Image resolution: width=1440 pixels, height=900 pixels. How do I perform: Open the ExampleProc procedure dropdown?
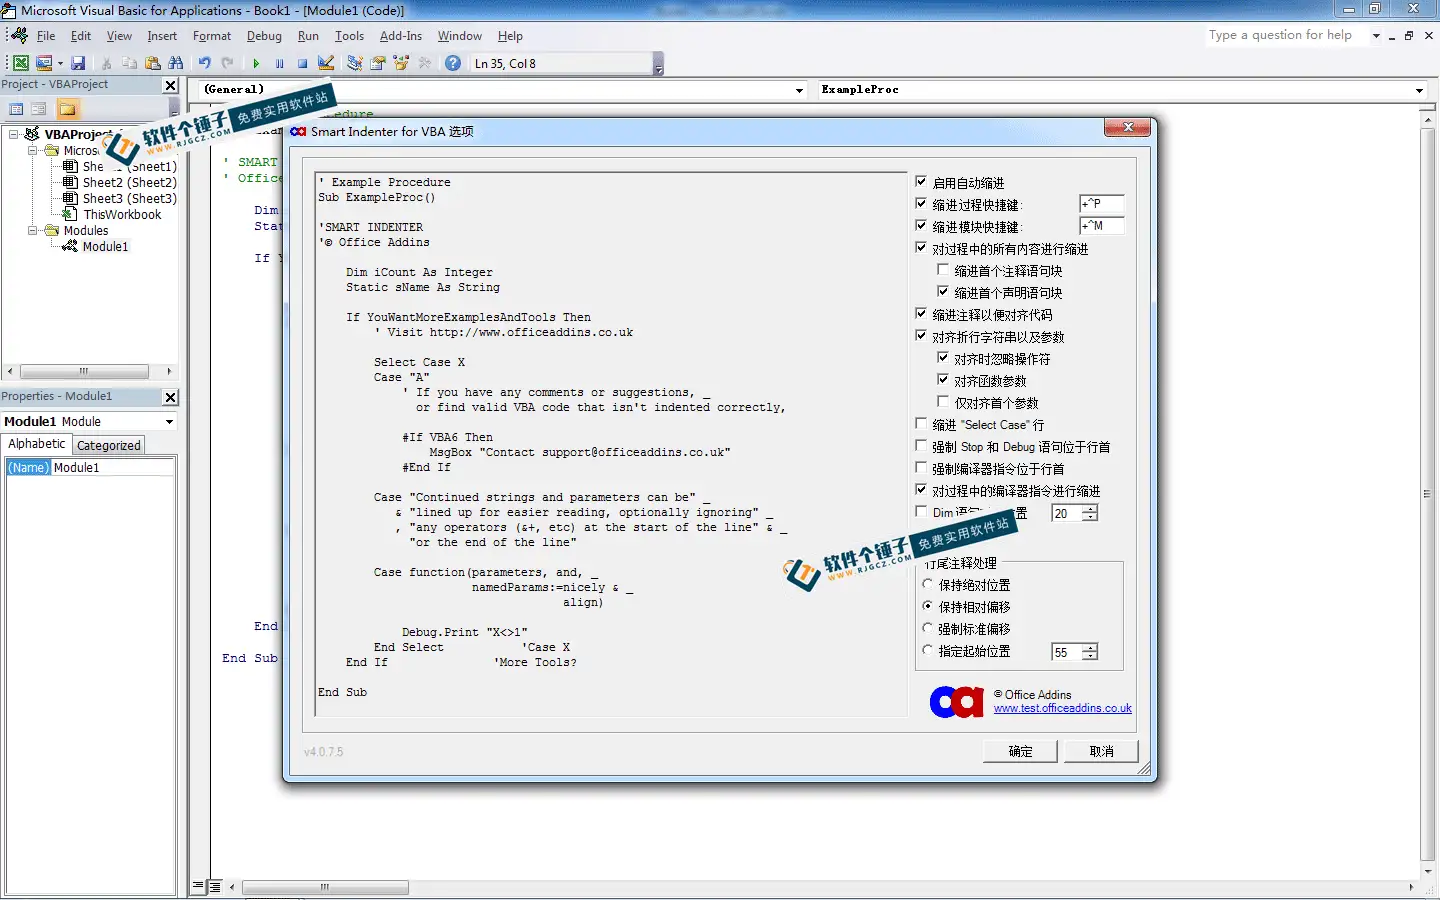[1419, 90]
